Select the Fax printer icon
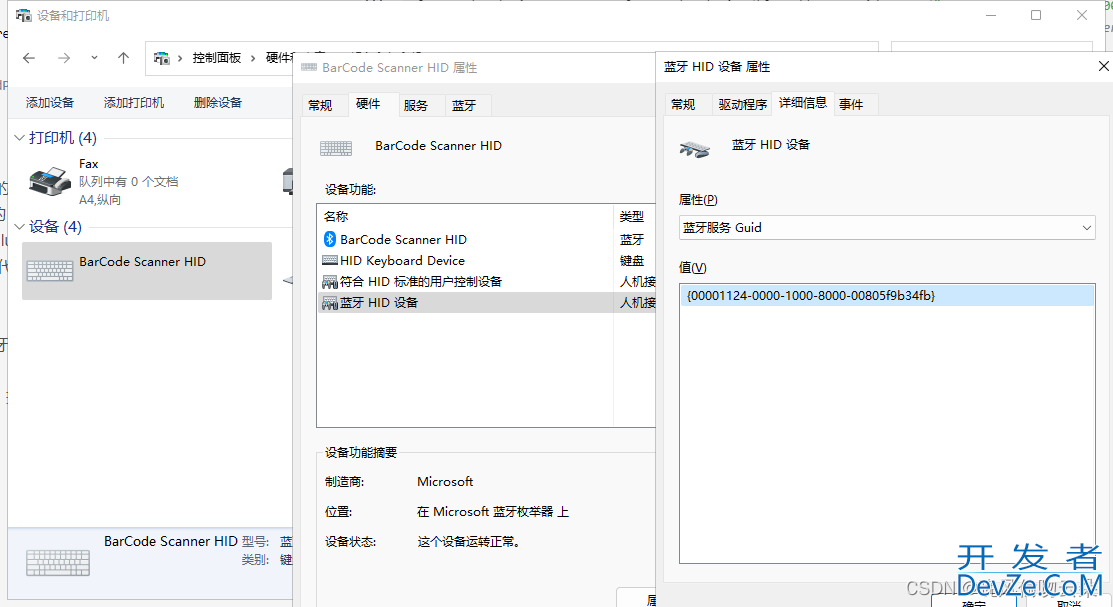The image size is (1113, 607). click(50, 181)
